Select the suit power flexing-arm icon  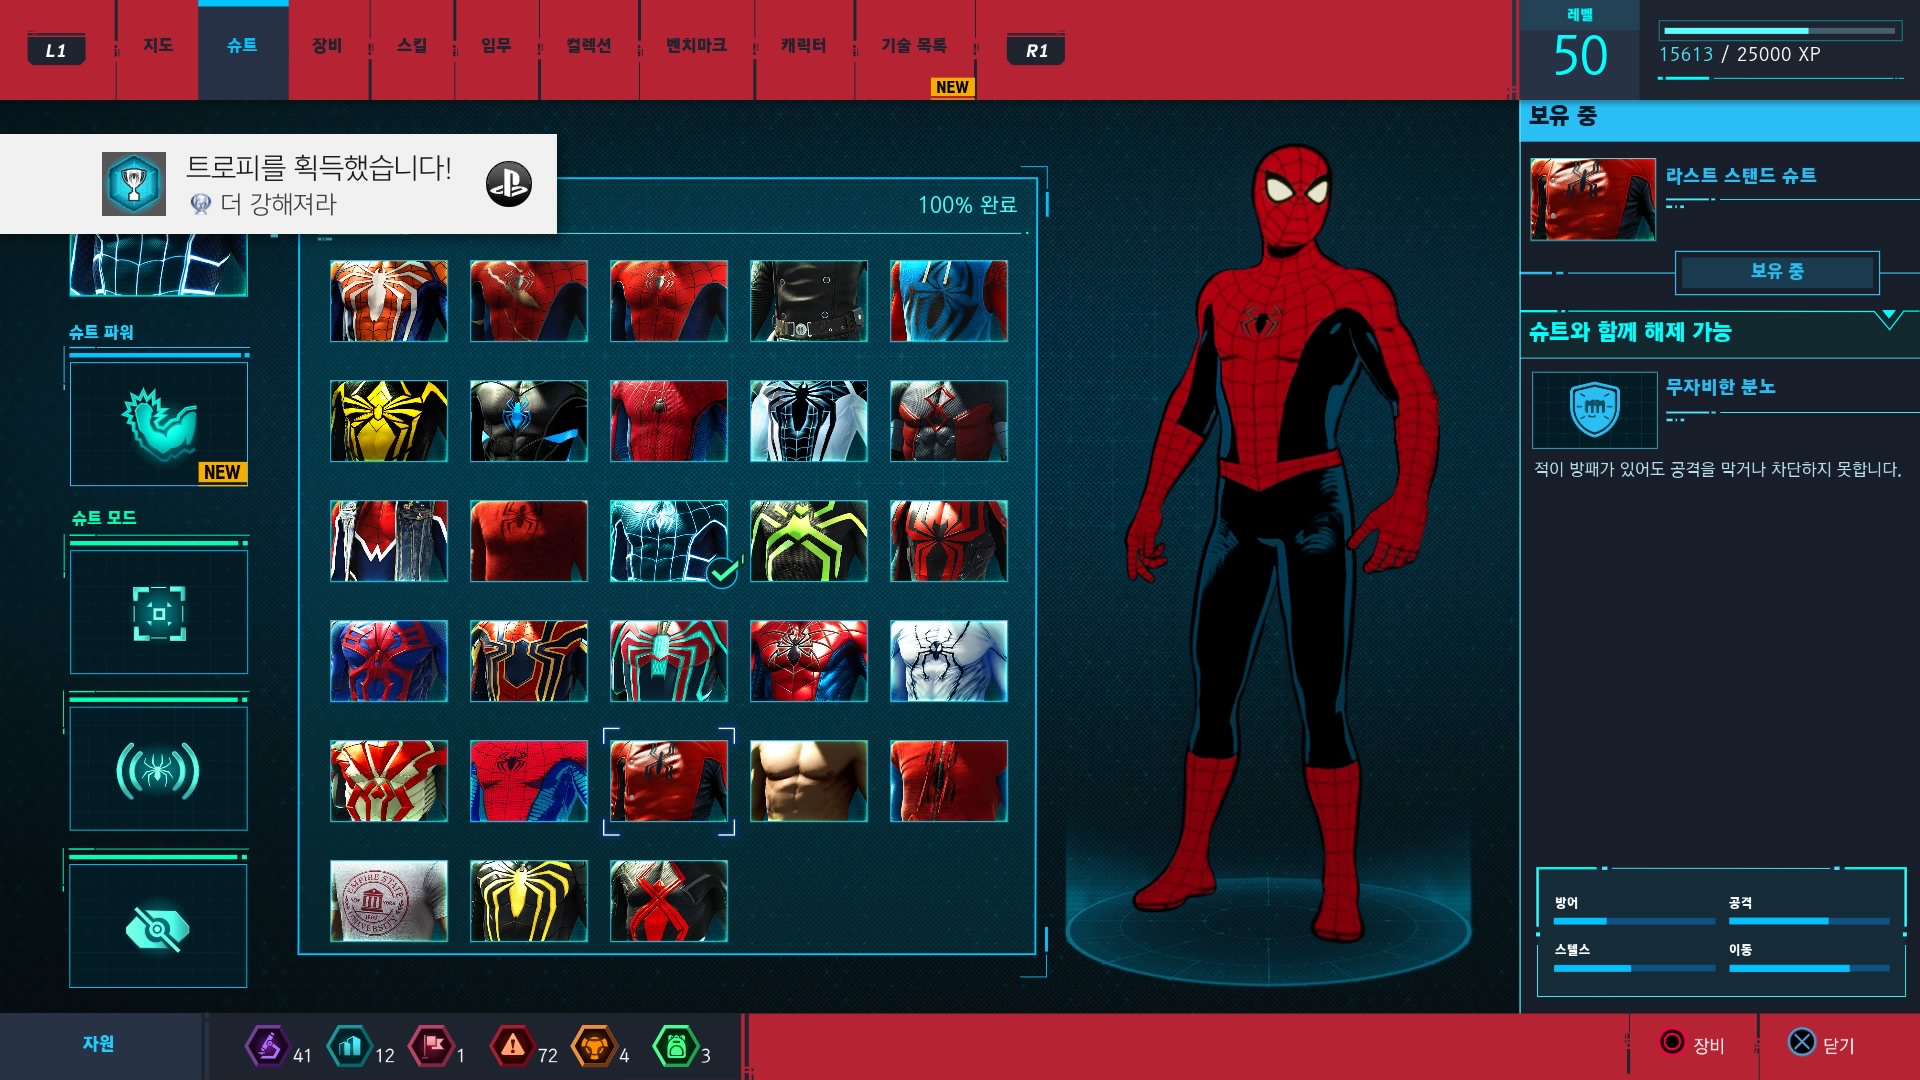158,424
